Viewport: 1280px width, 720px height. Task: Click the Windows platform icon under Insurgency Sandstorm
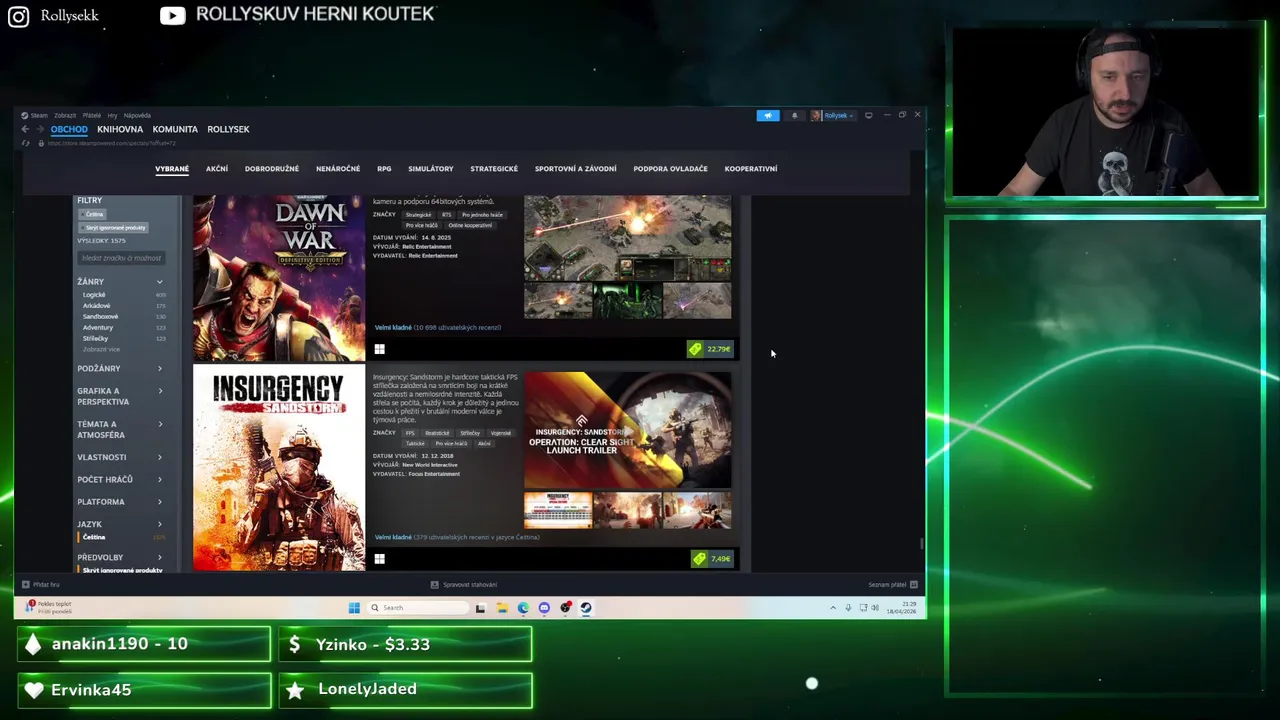[x=379, y=559]
